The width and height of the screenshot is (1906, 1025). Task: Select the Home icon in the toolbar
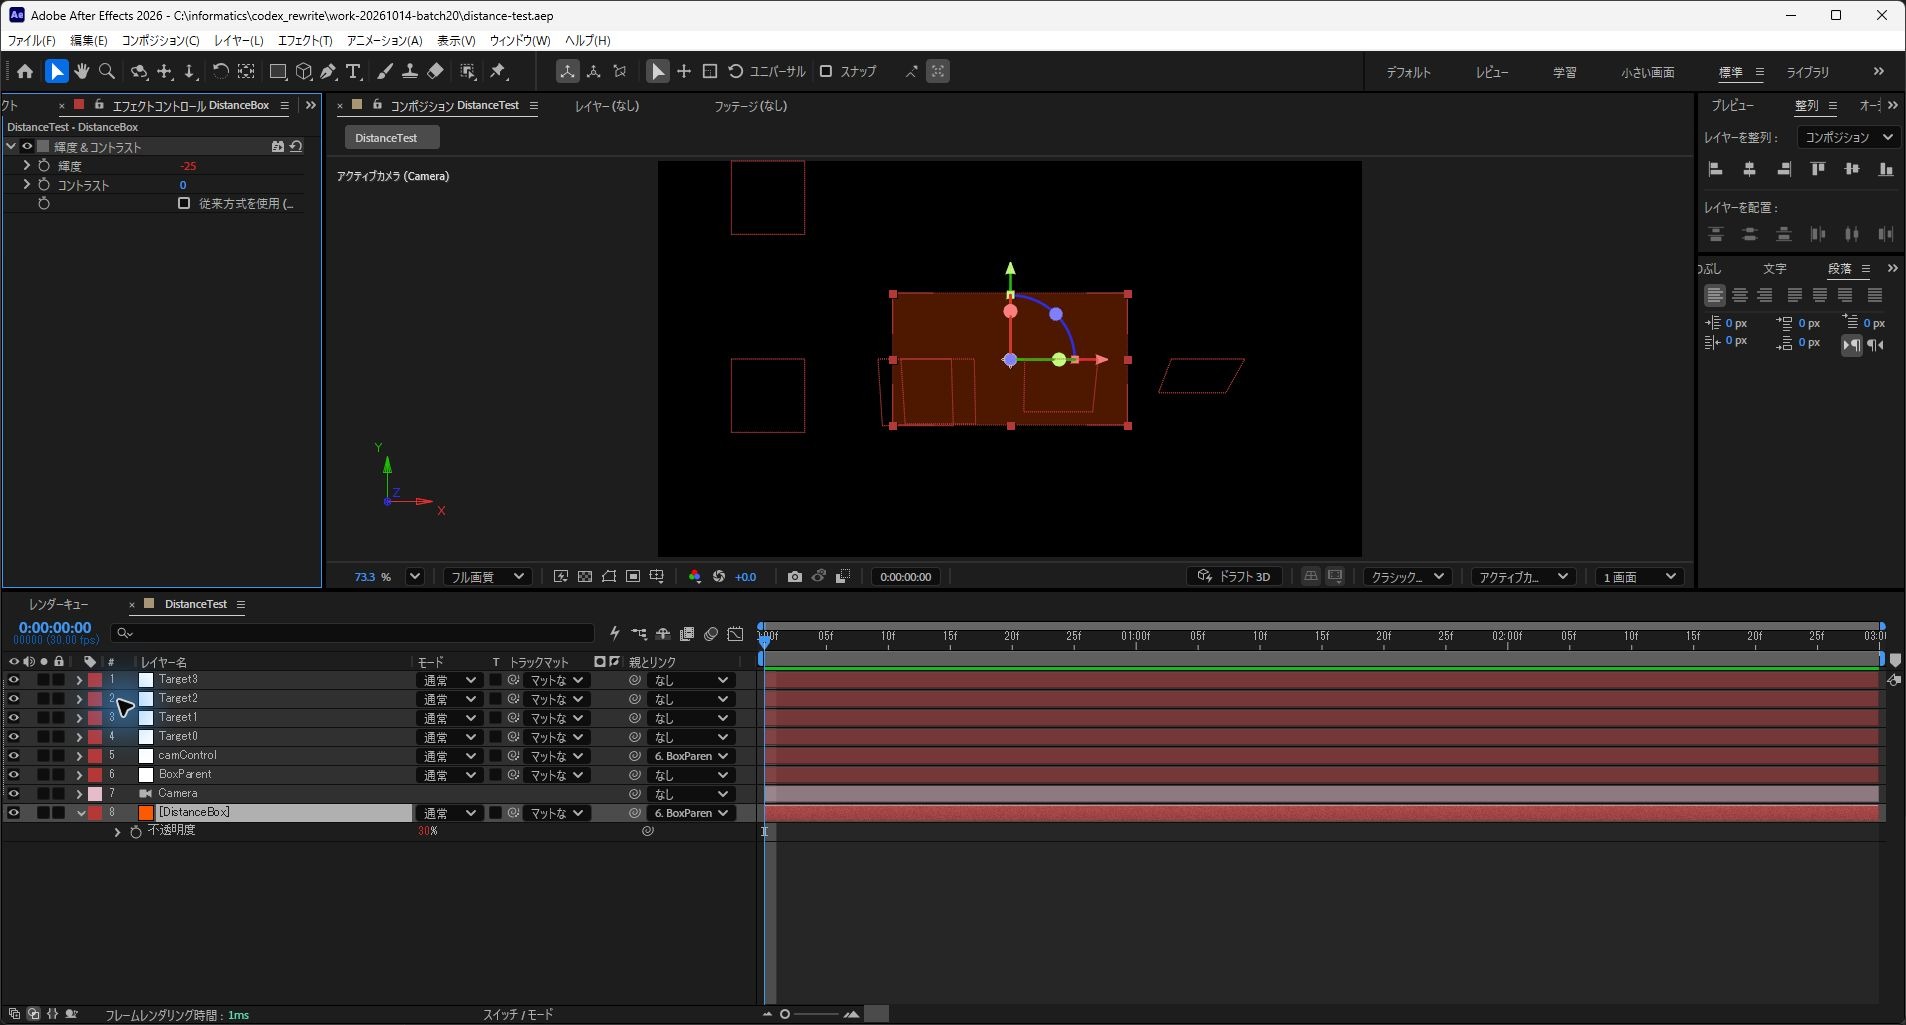[x=25, y=71]
